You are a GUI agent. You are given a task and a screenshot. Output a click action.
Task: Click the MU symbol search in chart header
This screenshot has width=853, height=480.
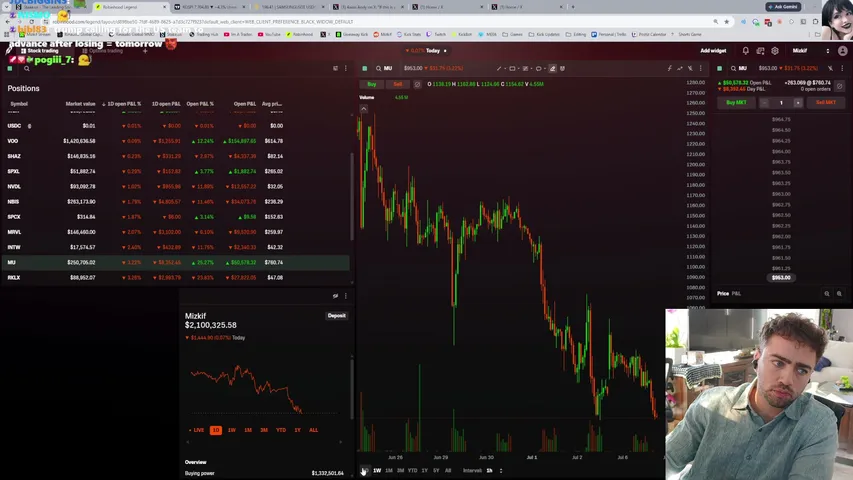384,69
